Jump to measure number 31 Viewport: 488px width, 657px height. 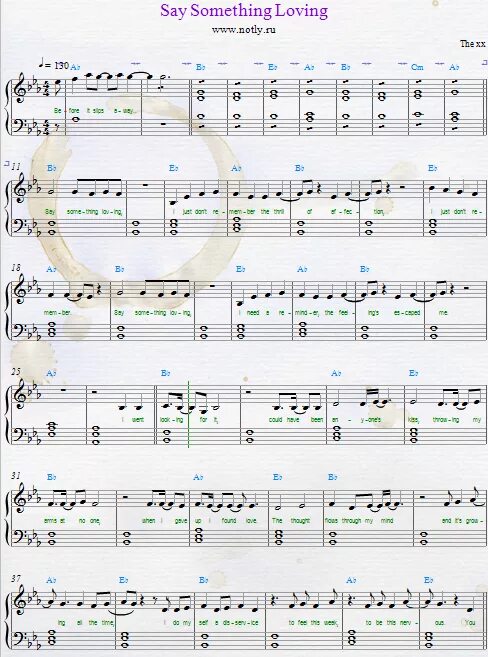click(x=15, y=476)
